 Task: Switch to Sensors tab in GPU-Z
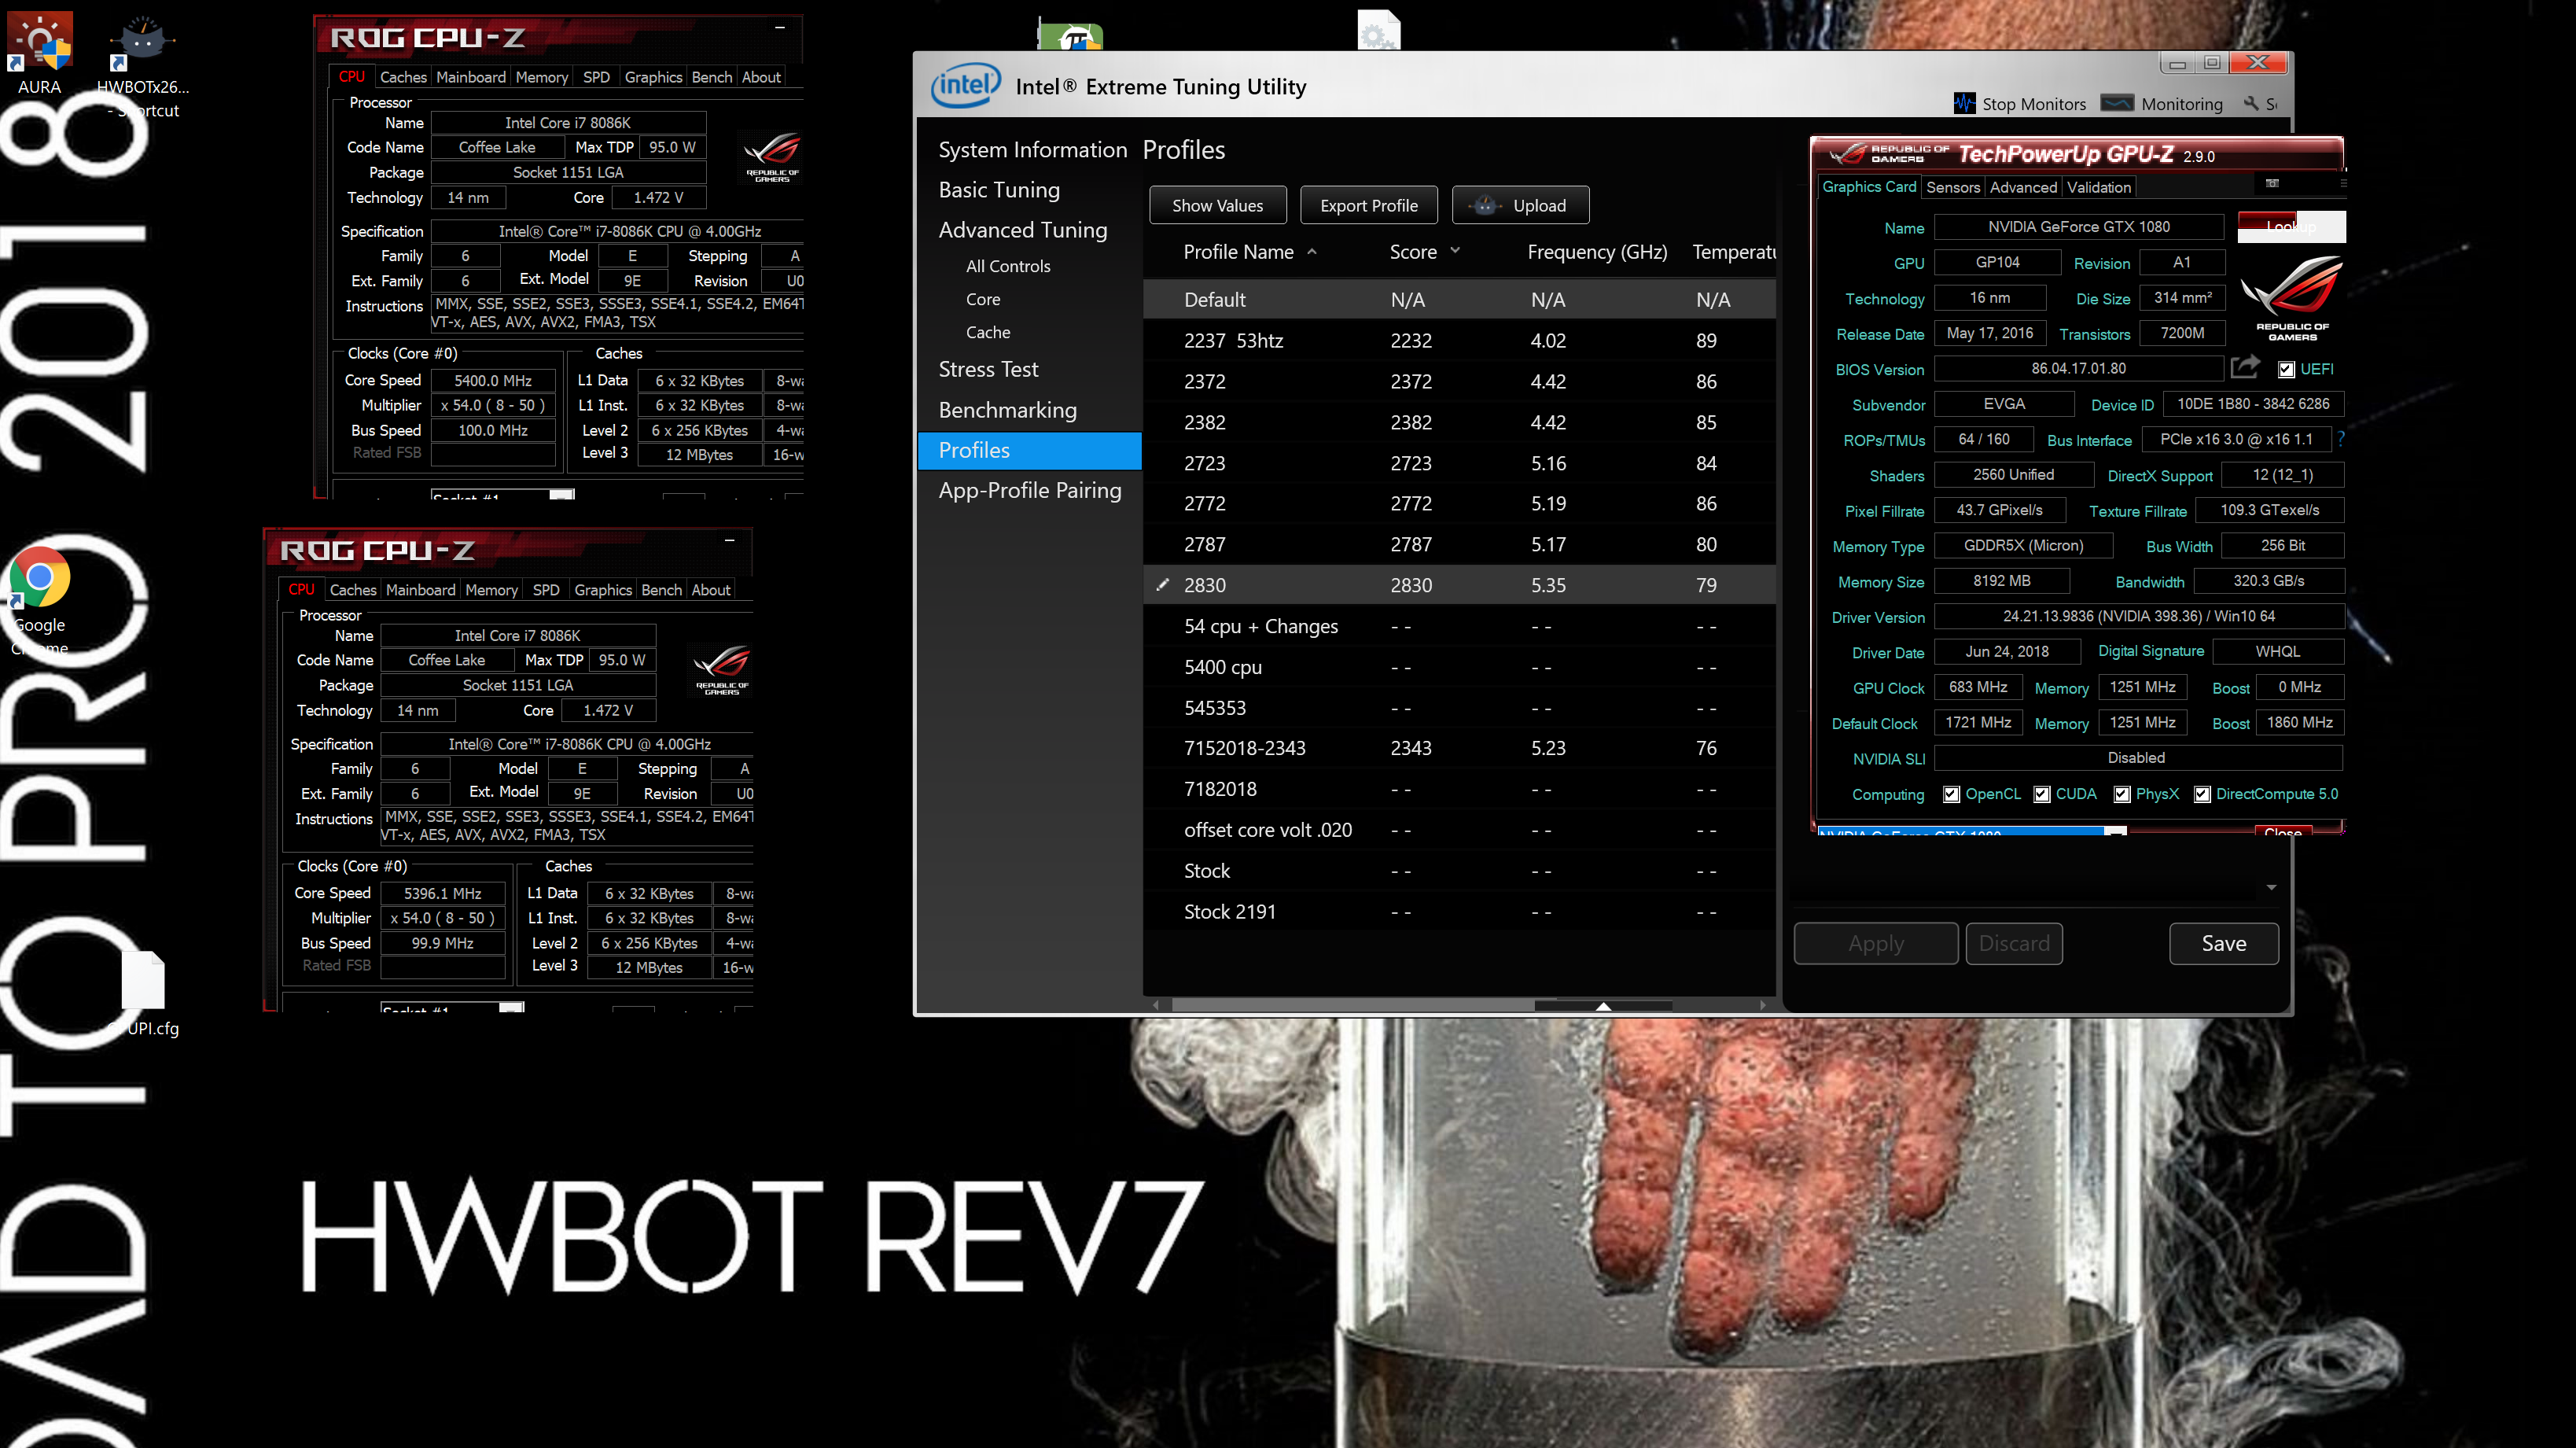pyautogui.click(x=1952, y=187)
